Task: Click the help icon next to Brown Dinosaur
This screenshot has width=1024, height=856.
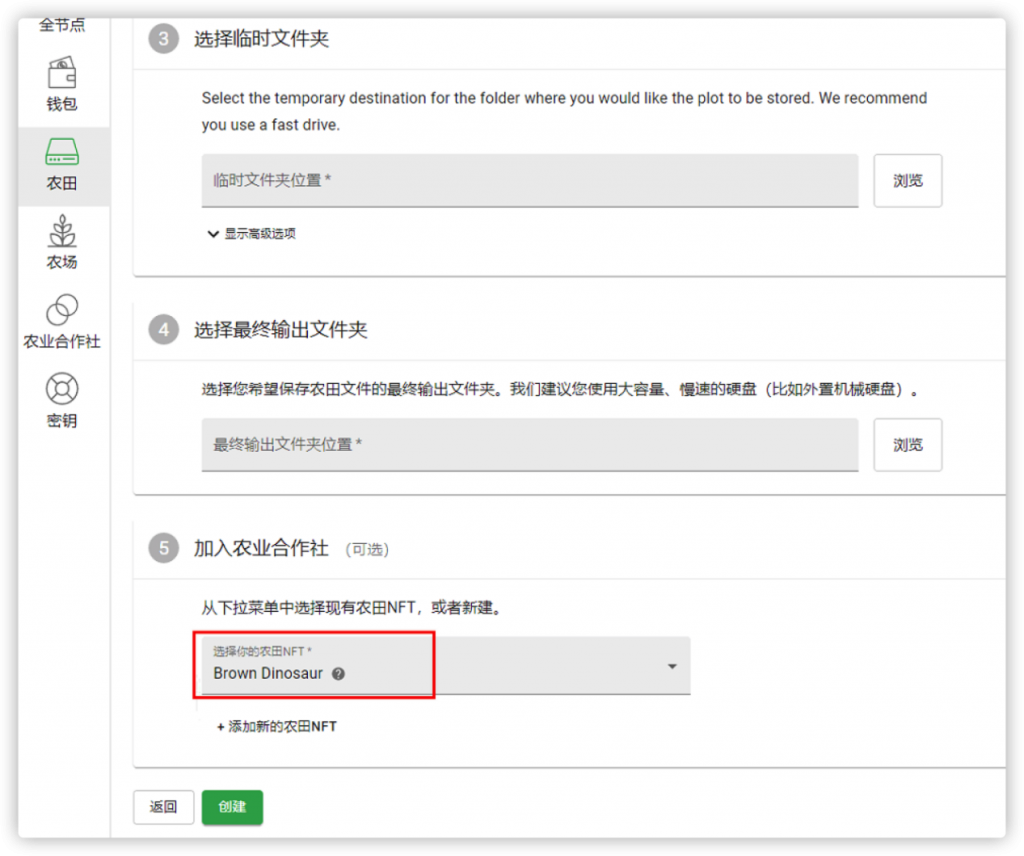Action: pyautogui.click(x=338, y=674)
